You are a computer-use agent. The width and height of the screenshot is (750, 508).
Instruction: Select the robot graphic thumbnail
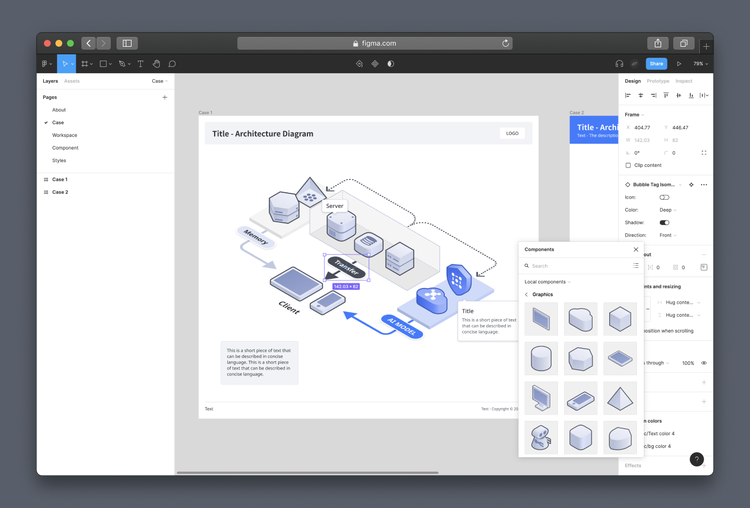click(541, 438)
